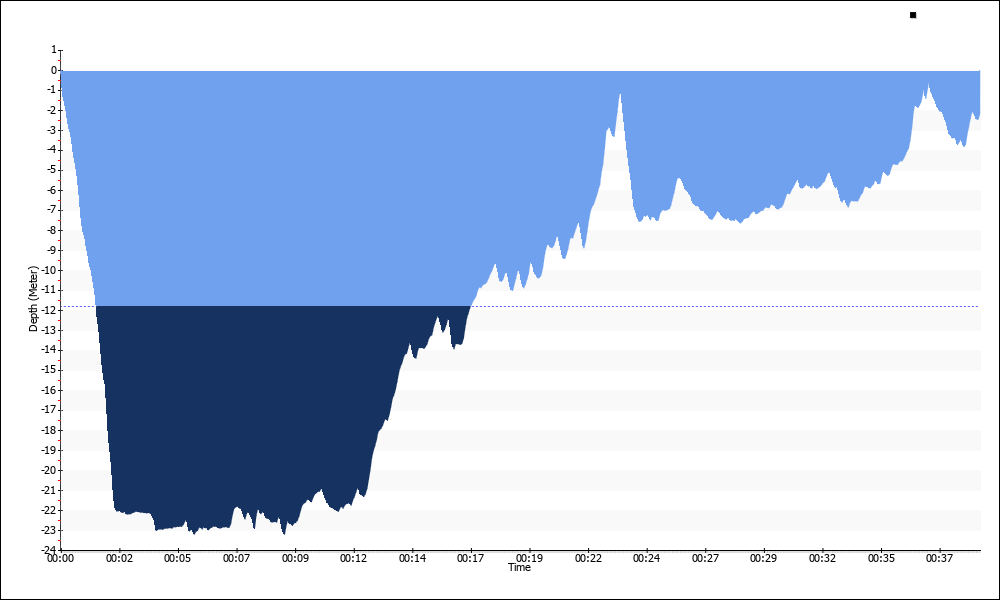
Task: Select the '-5' depth axis label
Action: pyautogui.click(x=51, y=170)
